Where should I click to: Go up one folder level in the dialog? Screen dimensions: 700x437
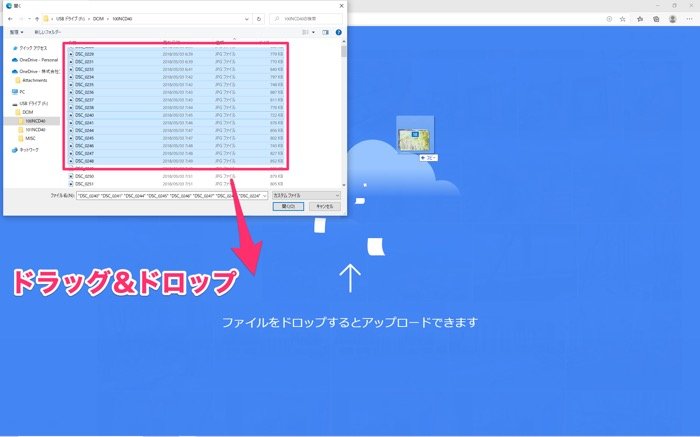point(37,19)
